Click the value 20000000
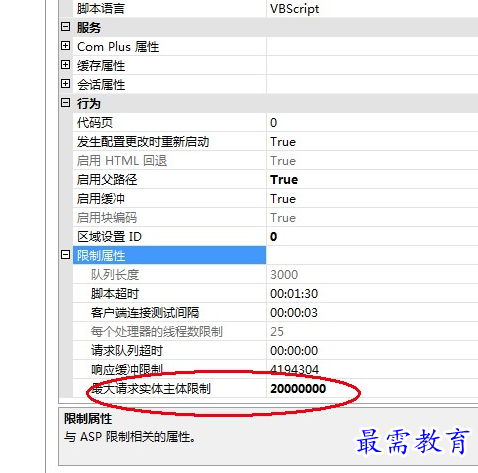 (372, 388)
